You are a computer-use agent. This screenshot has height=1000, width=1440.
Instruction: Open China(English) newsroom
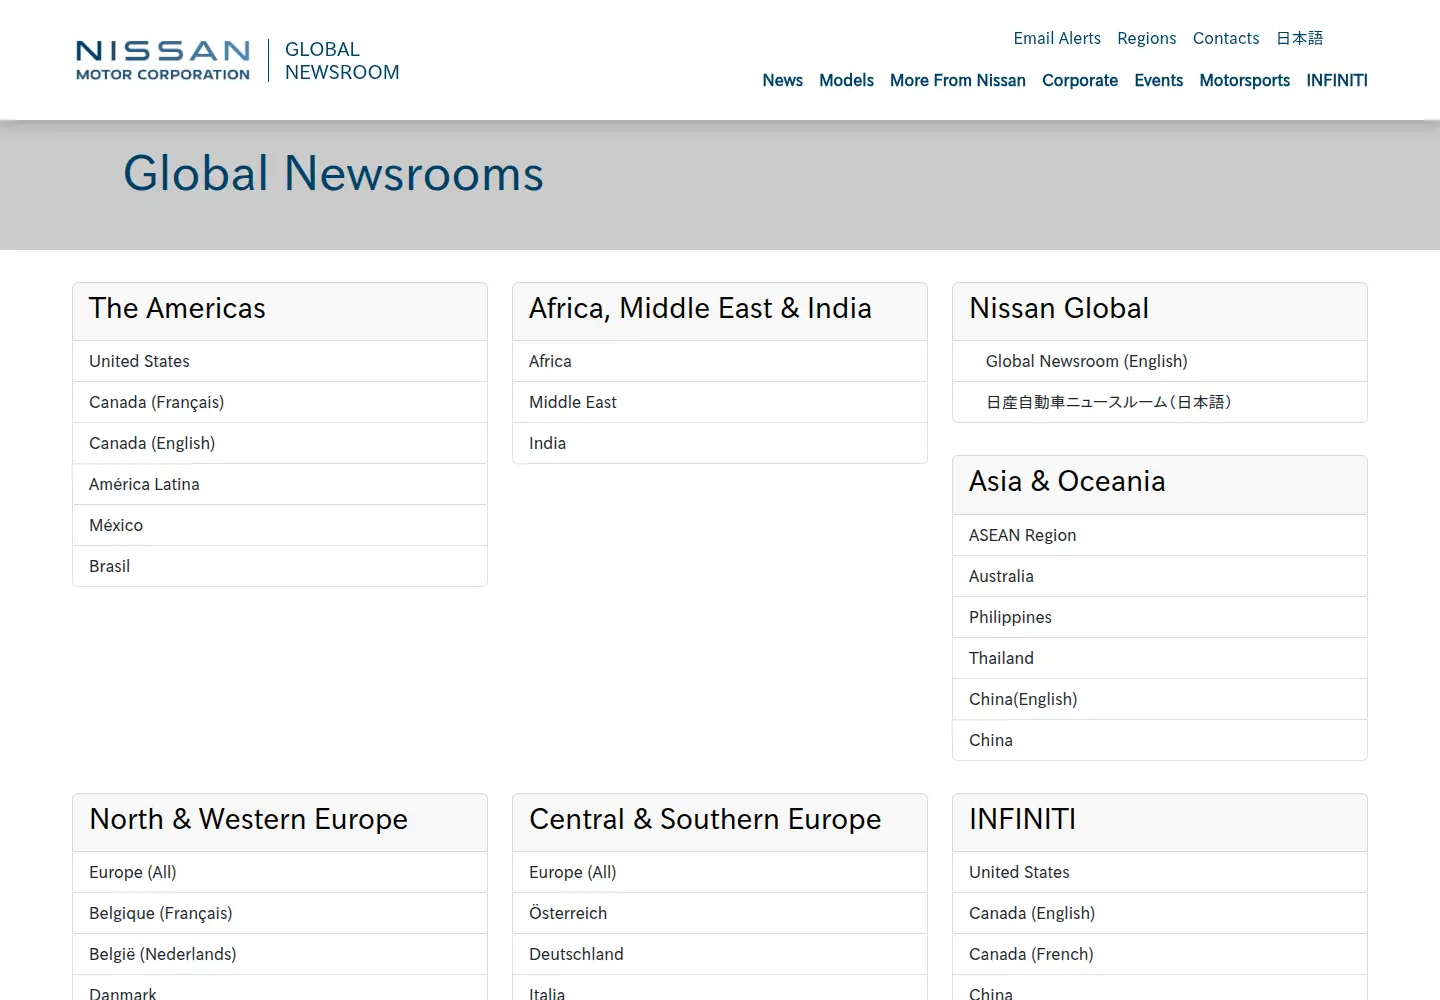coord(1160,699)
